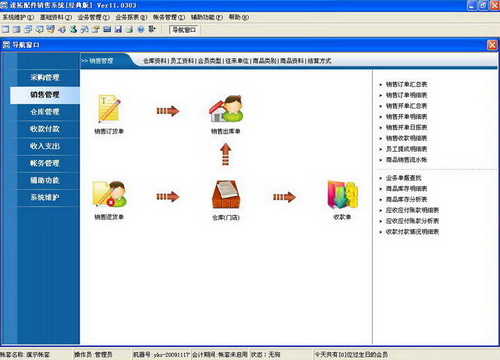Open the 员工提成明细表 report link

tap(406, 149)
